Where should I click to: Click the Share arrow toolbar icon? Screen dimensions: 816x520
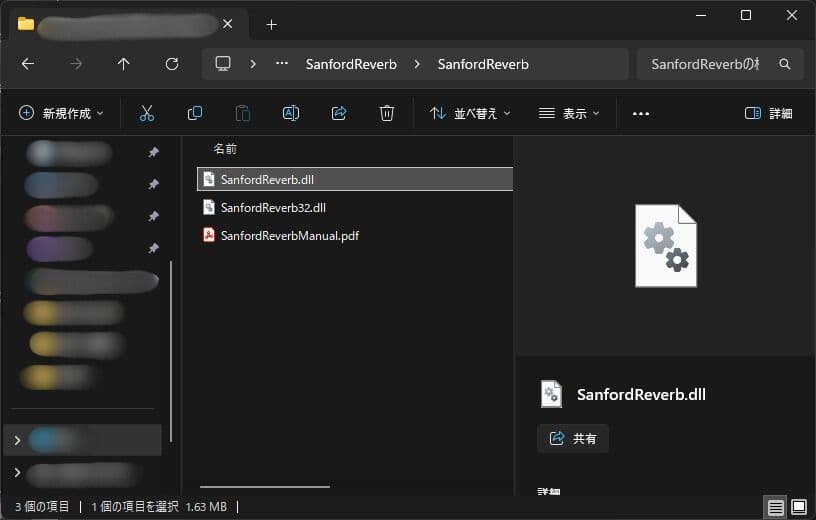(x=339, y=114)
